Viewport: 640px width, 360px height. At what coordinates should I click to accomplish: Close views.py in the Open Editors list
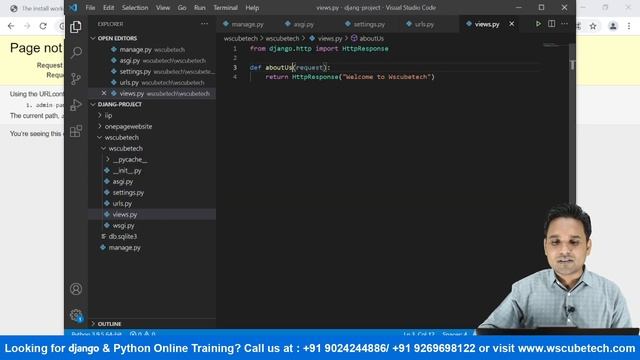tap(104, 93)
